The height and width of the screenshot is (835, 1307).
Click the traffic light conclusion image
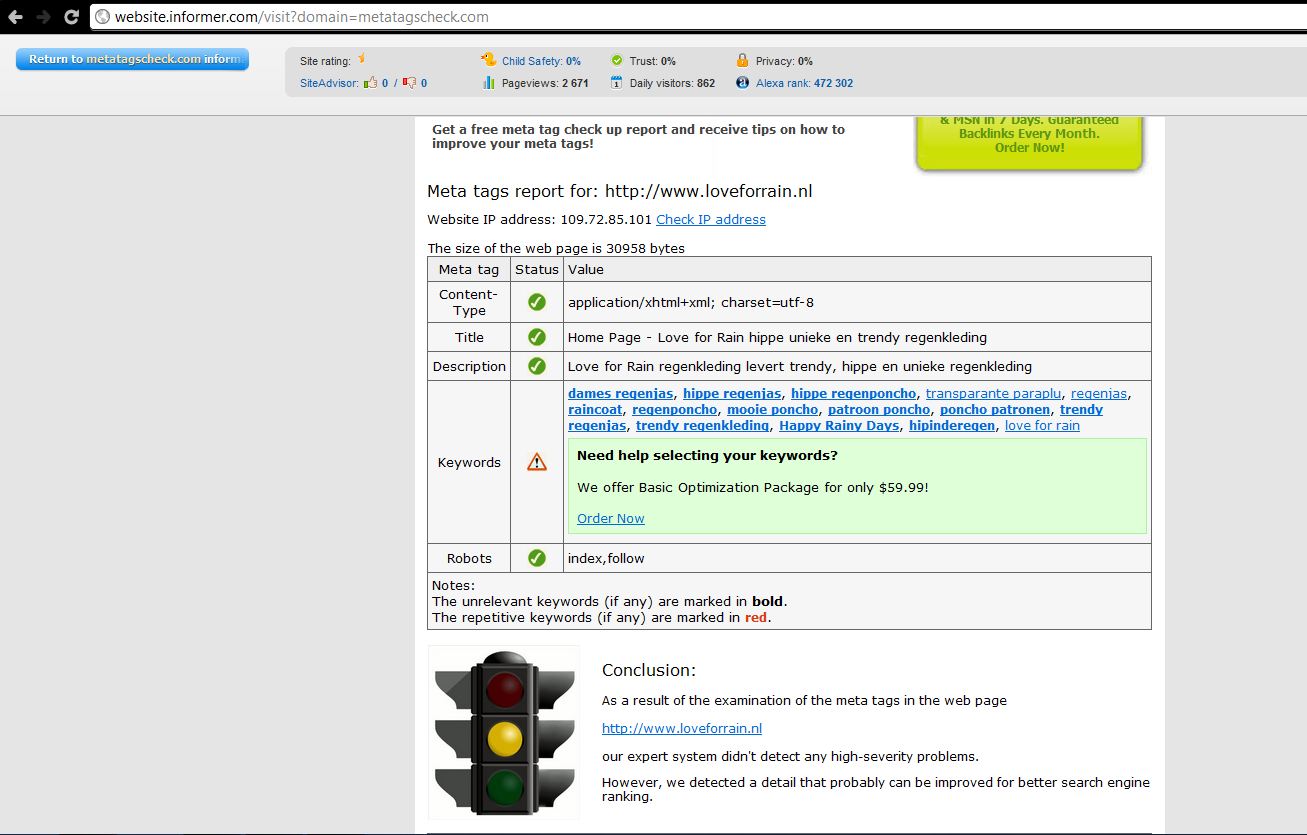pyautogui.click(x=504, y=732)
